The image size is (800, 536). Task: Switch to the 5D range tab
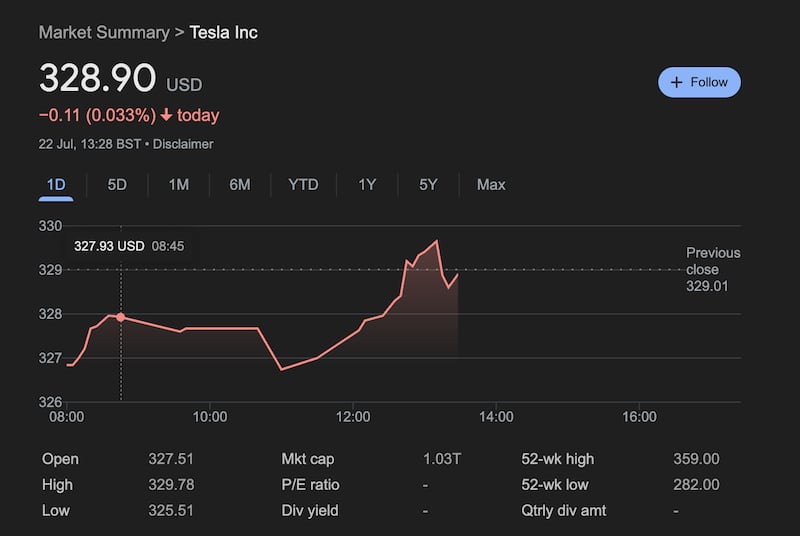[x=117, y=185]
